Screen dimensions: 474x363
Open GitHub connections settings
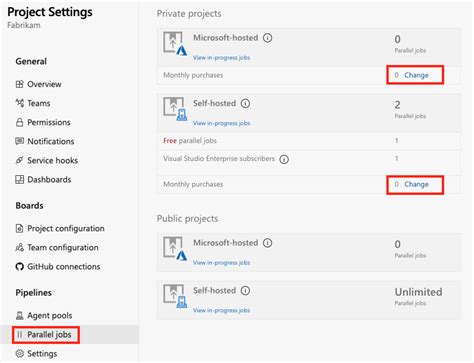coord(64,267)
